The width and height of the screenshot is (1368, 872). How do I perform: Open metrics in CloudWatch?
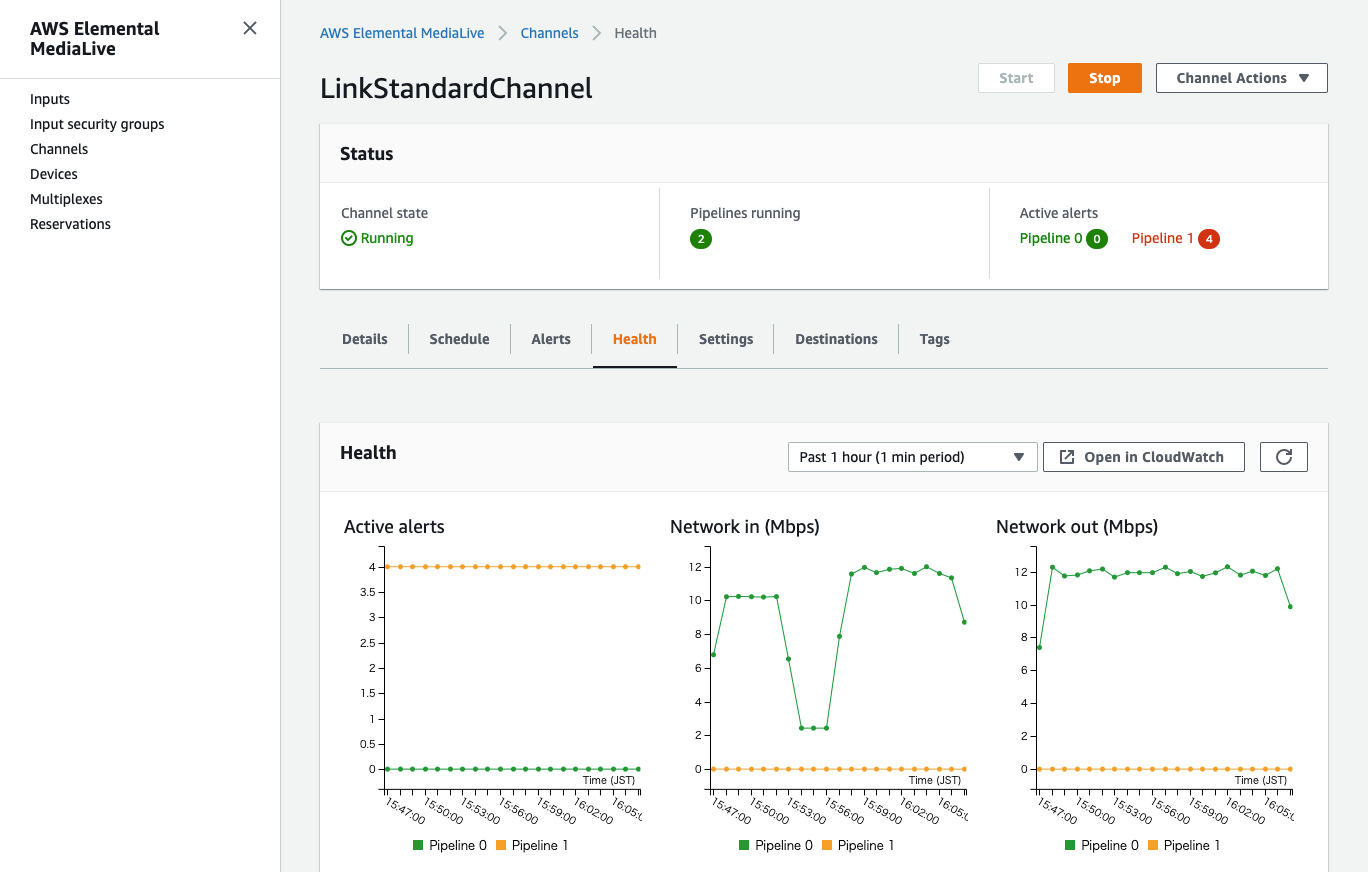click(1143, 457)
